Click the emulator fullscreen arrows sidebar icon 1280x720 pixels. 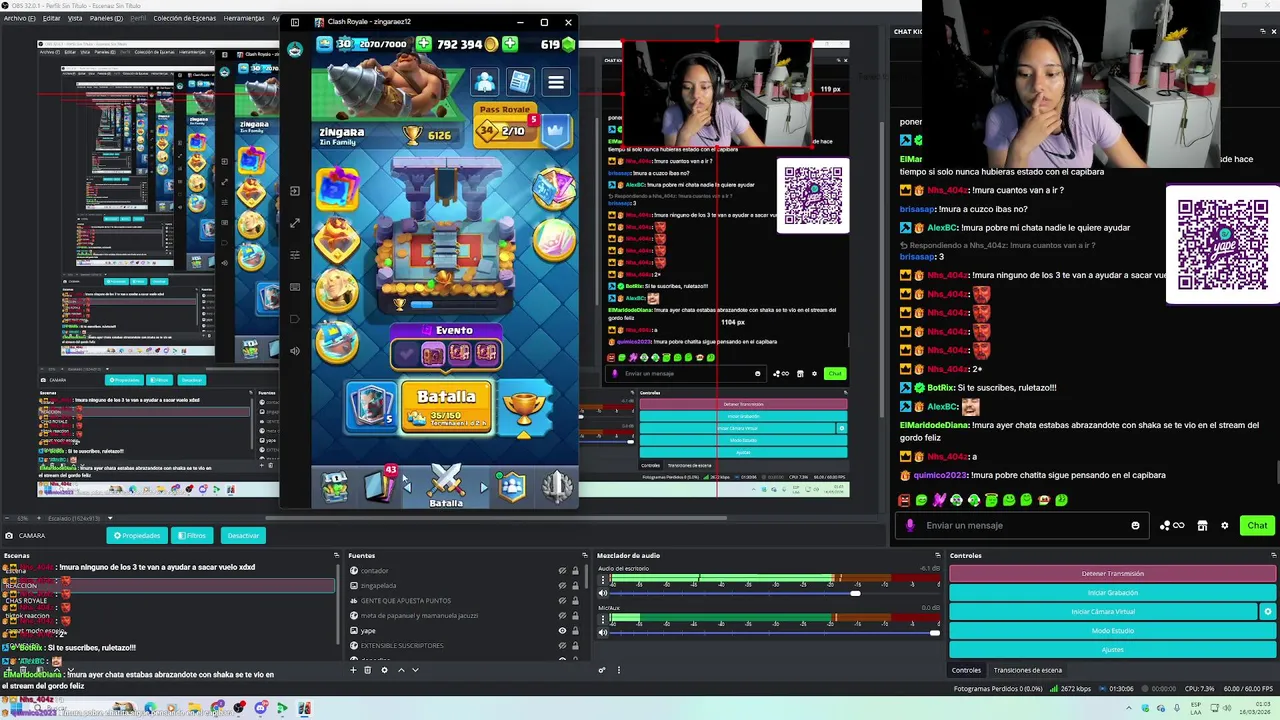(294, 223)
